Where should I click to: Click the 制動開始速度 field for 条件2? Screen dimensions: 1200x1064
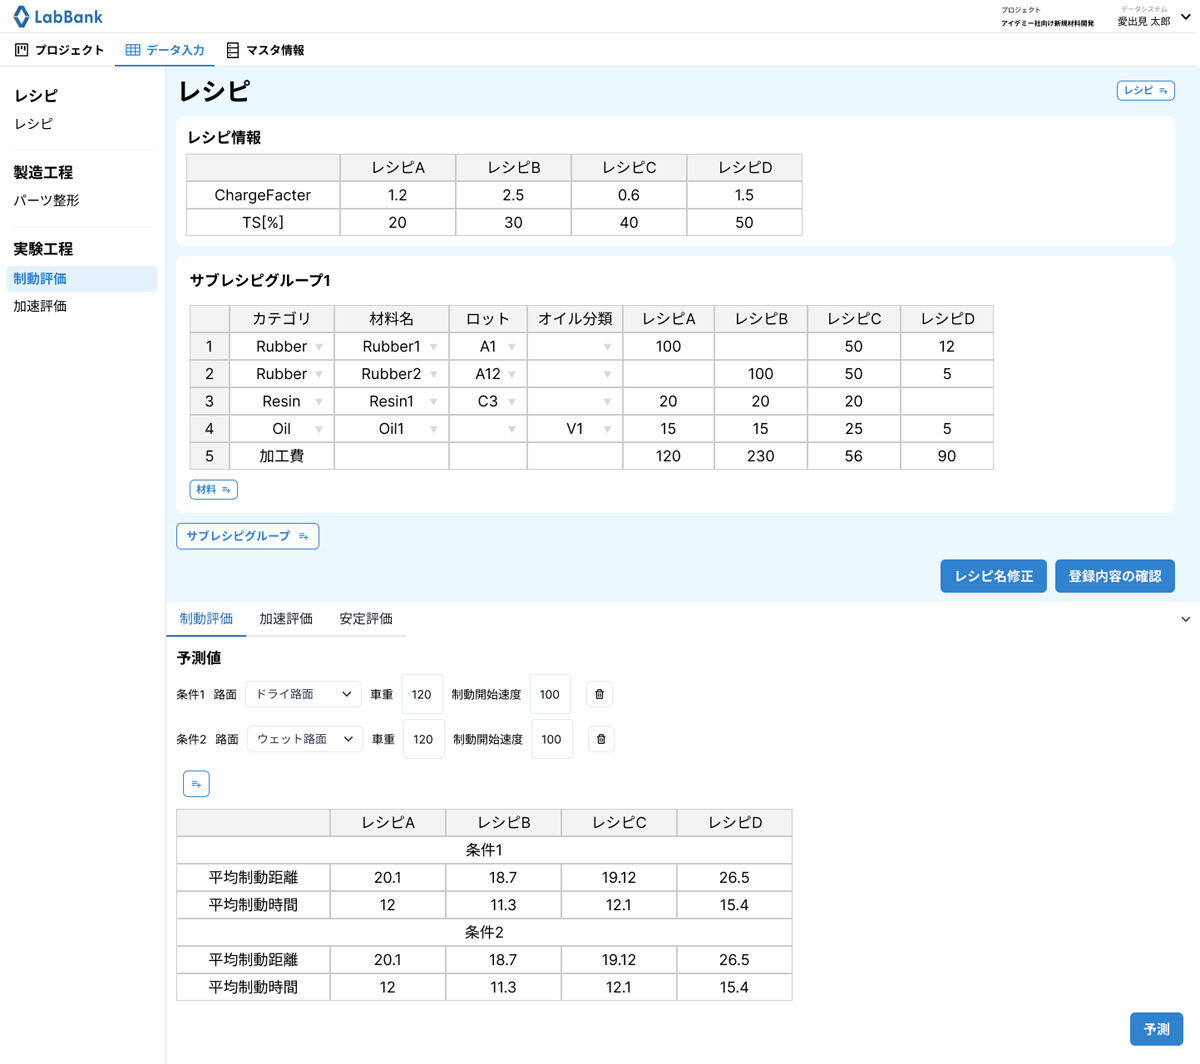tap(552, 739)
